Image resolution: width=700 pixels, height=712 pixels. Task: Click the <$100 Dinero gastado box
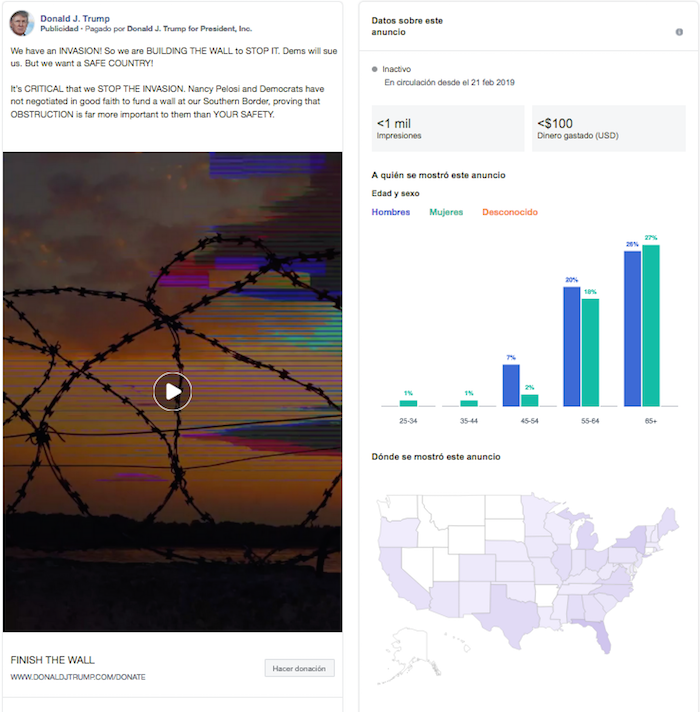tap(608, 129)
